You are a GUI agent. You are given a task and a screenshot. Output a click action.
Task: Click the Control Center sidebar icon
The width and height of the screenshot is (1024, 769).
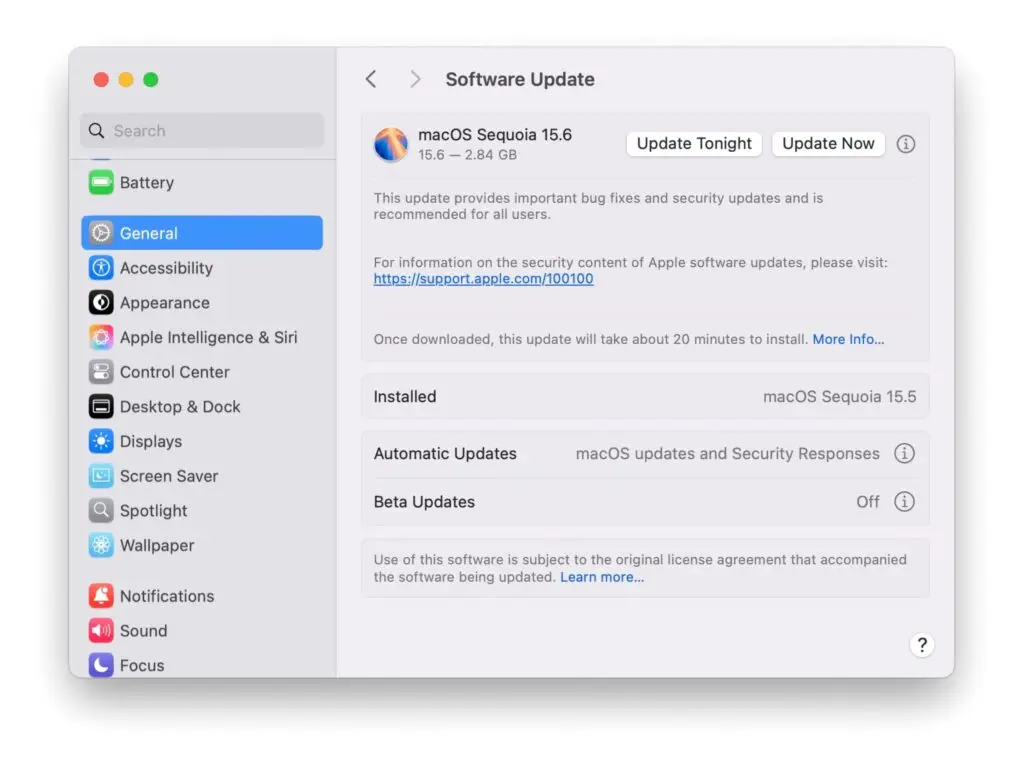pyautogui.click(x=101, y=371)
